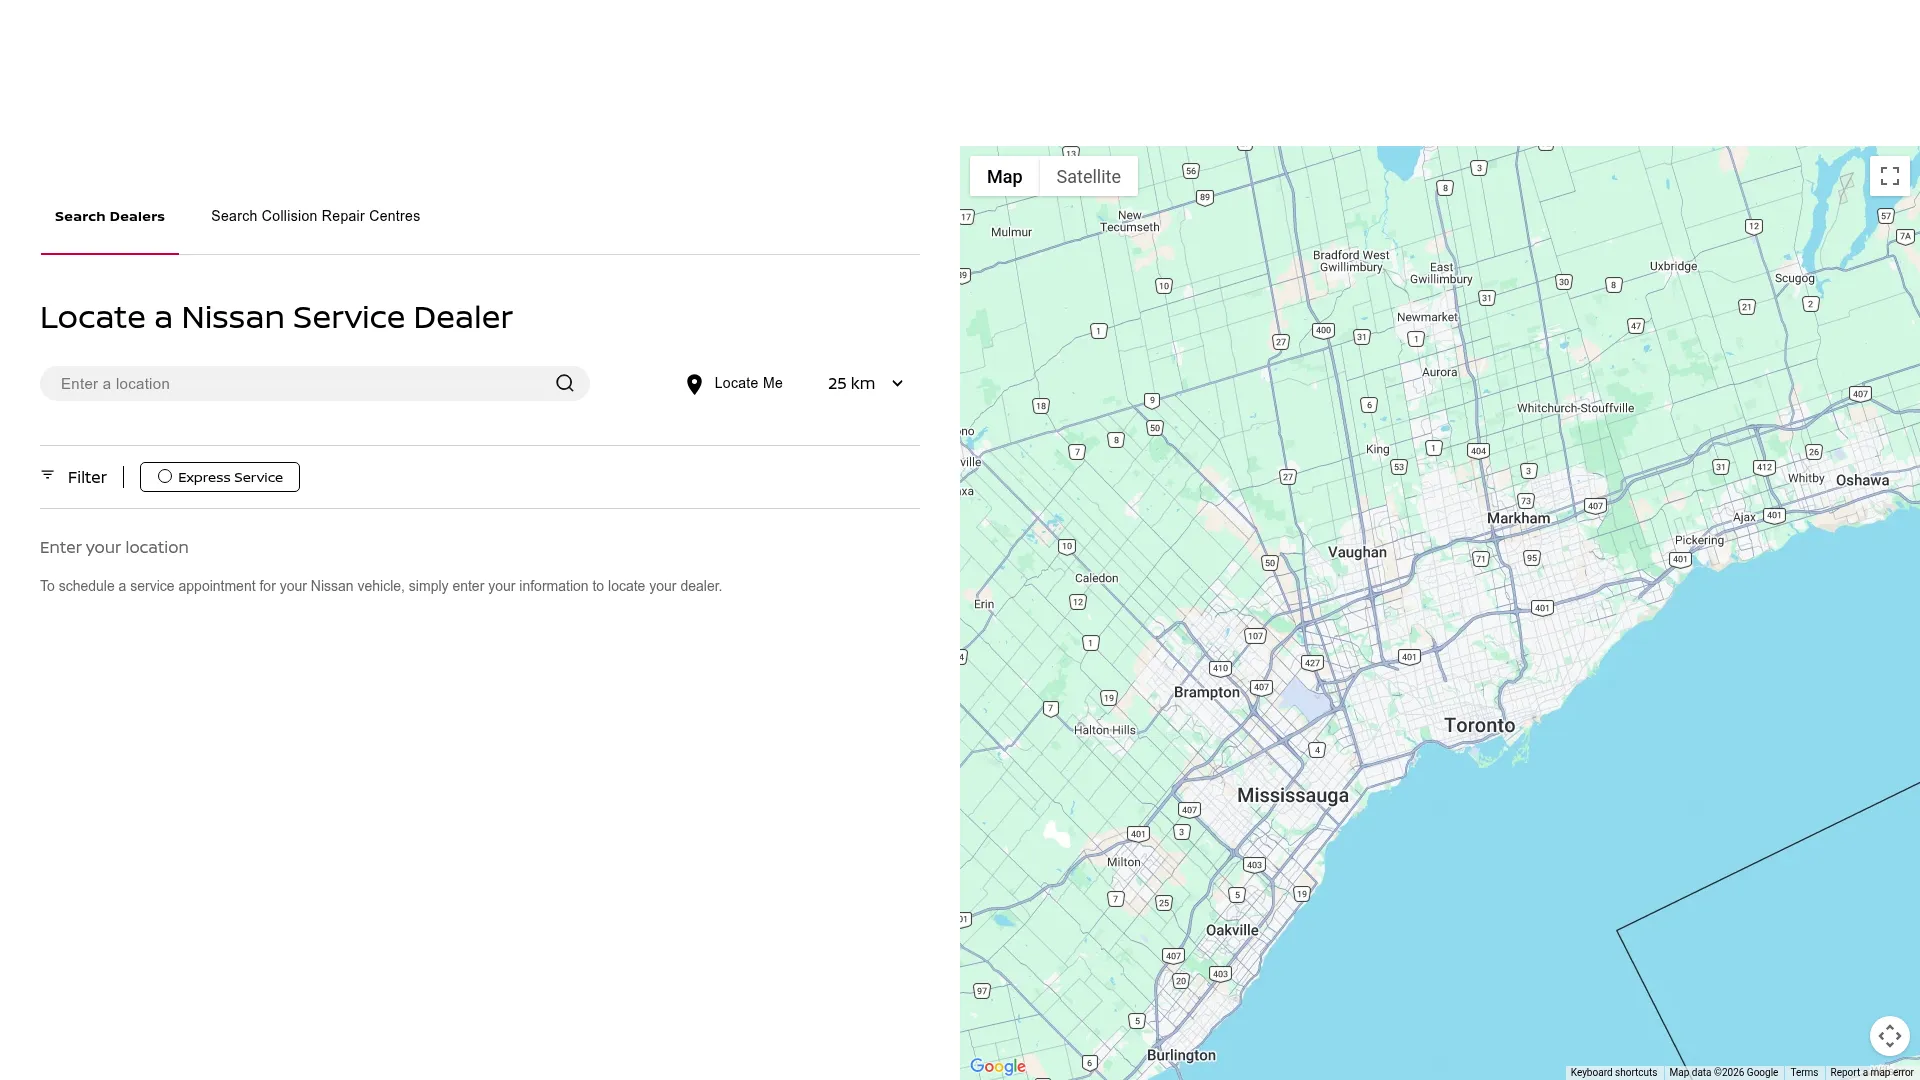Toggle the Express Service filter

click(220, 477)
